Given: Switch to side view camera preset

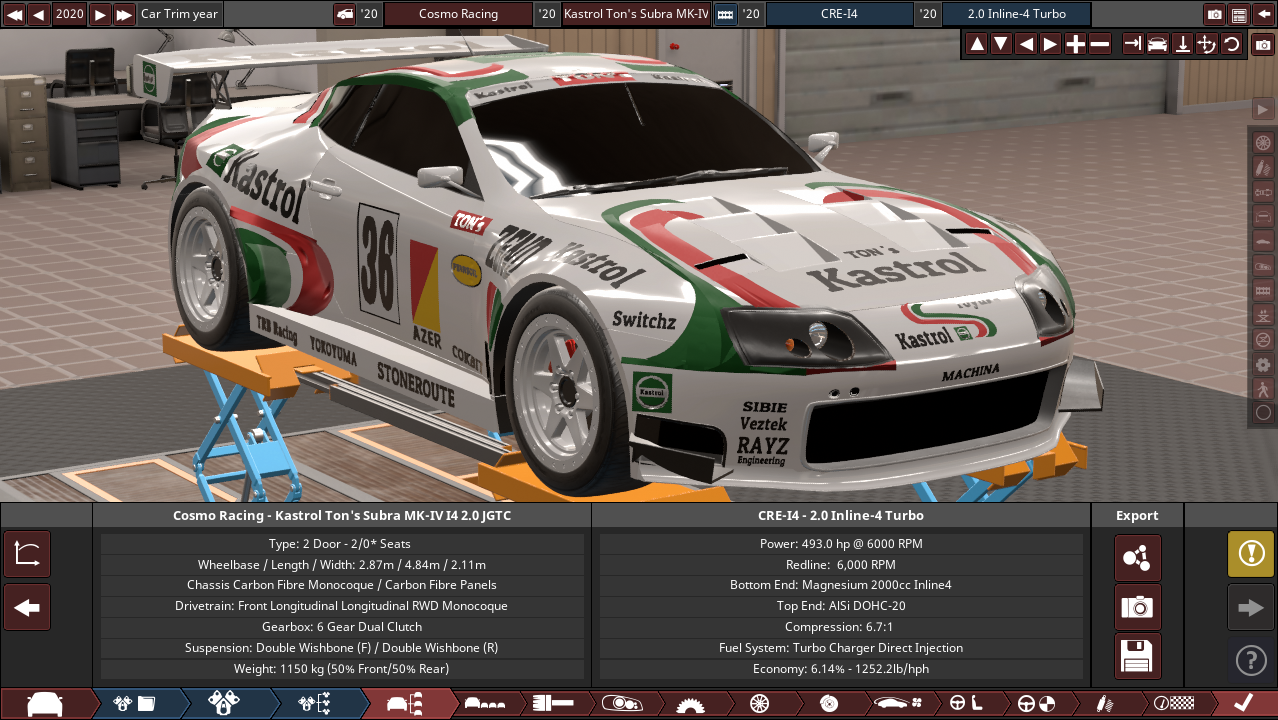Looking at the screenshot, I should [1133, 44].
